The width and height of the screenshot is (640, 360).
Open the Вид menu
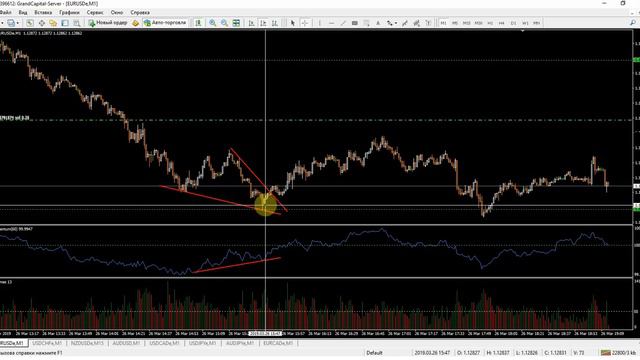(x=23, y=12)
